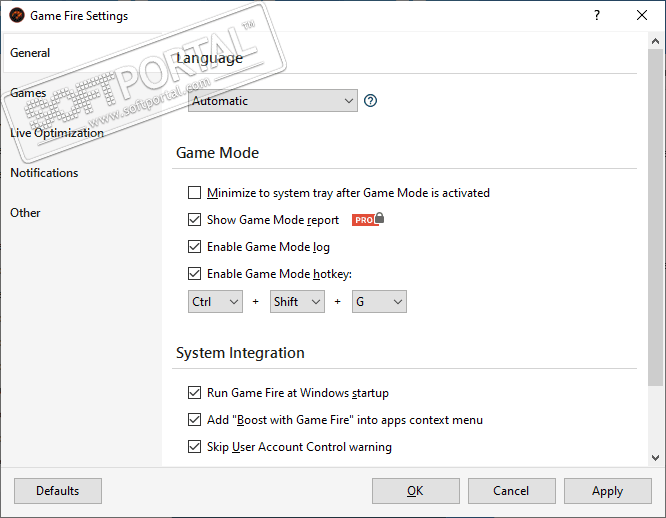Screen dimensions: 666x518
Task: Uncheck Skip User Account Control warning
Action: tap(195, 447)
